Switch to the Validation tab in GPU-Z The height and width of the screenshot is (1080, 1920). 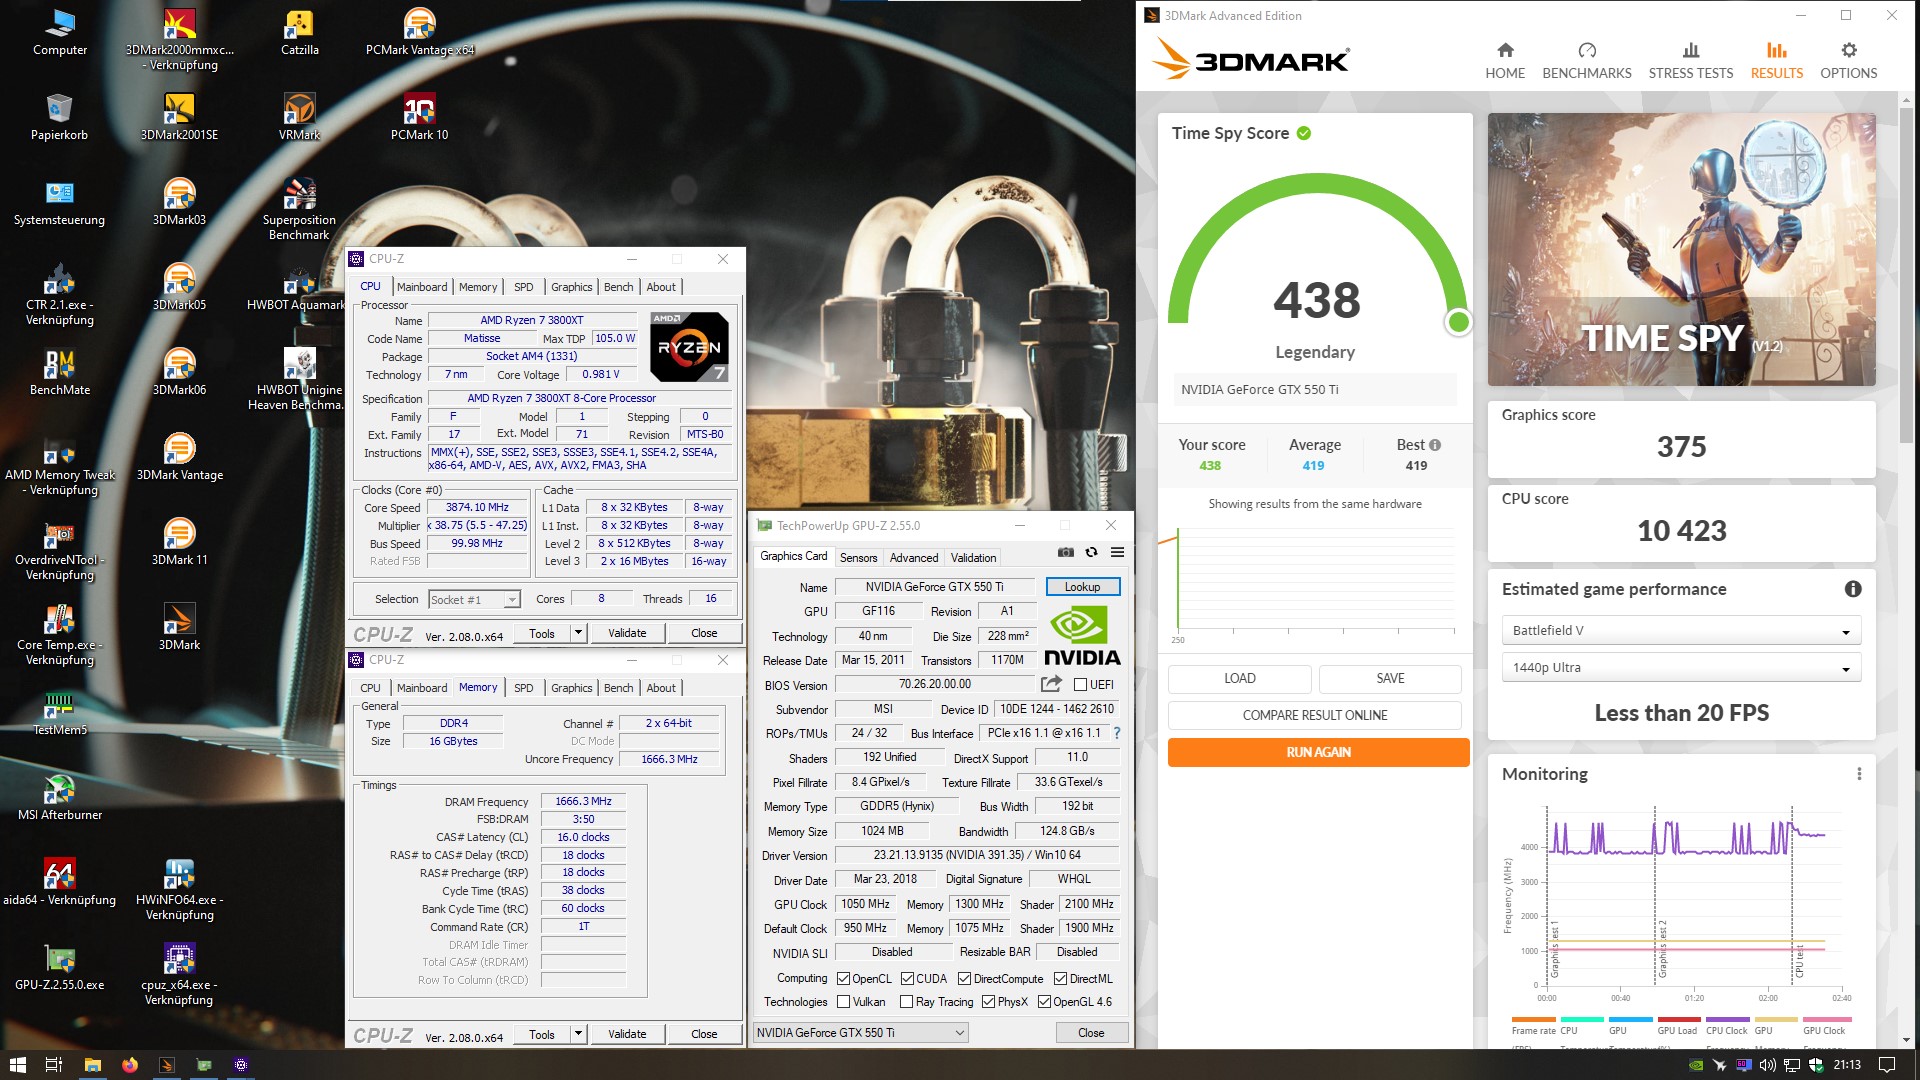pyautogui.click(x=973, y=558)
